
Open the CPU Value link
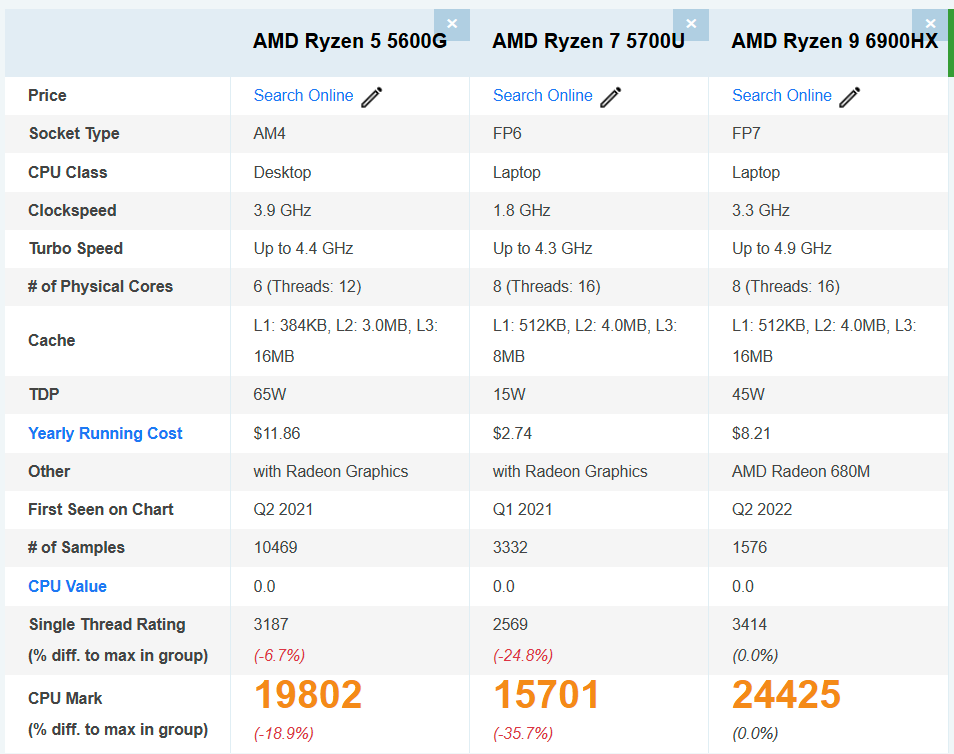(x=68, y=586)
